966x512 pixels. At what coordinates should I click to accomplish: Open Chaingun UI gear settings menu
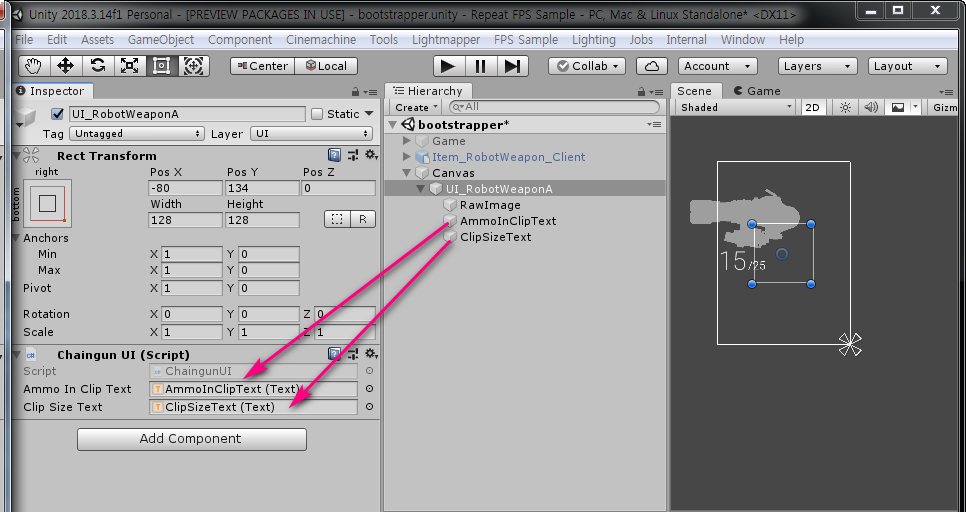pyautogui.click(x=371, y=354)
